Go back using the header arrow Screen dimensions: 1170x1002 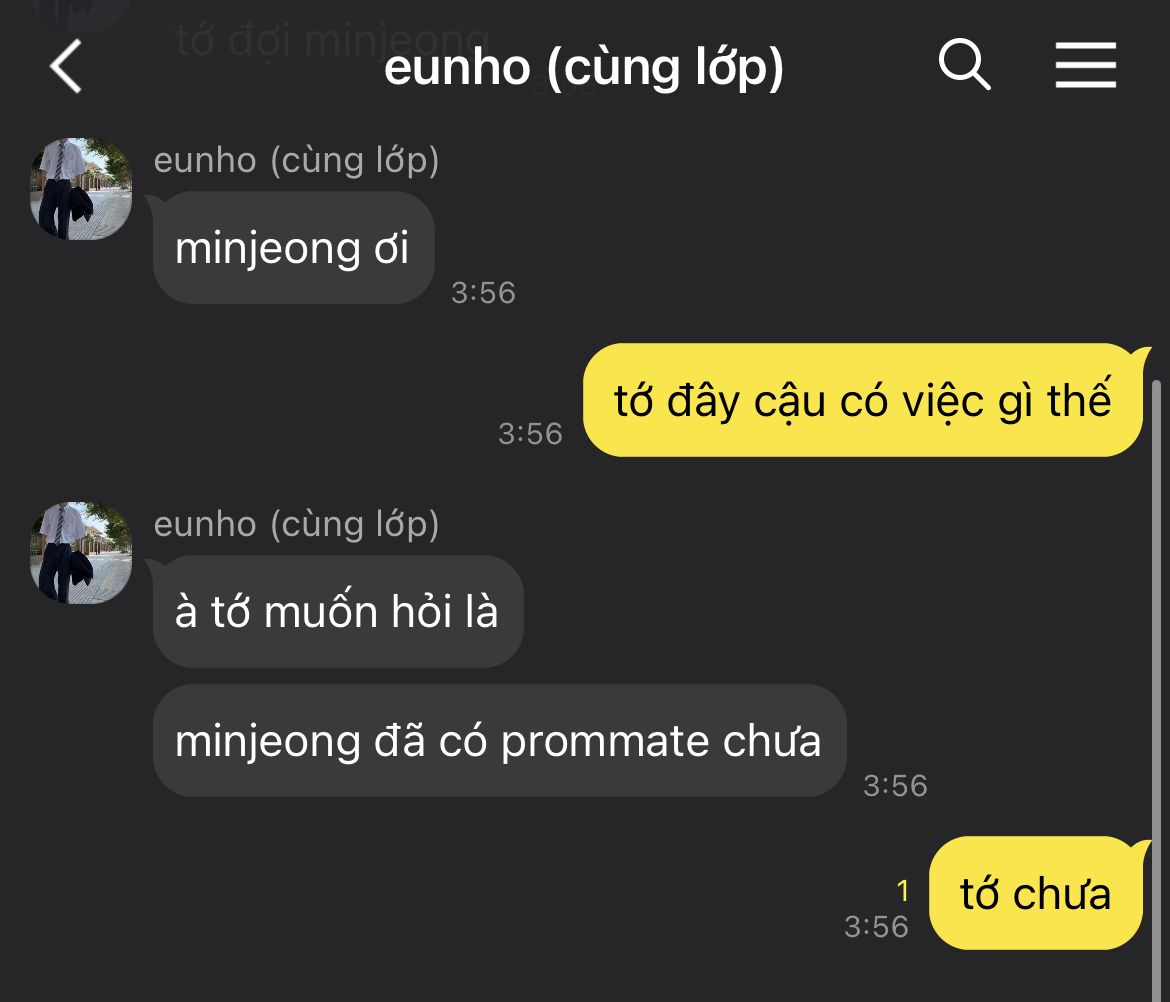66,66
